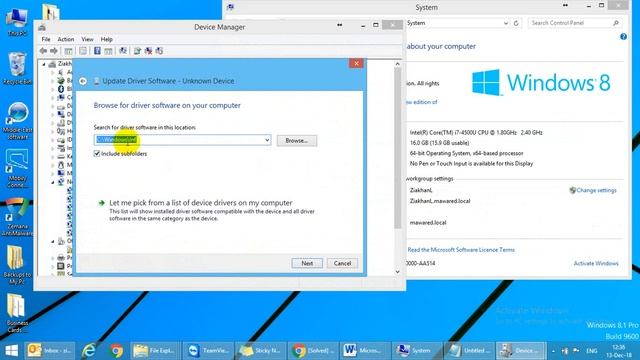
Task: Select the Recycle Bin desktop icon
Action: (x=17, y=68)
